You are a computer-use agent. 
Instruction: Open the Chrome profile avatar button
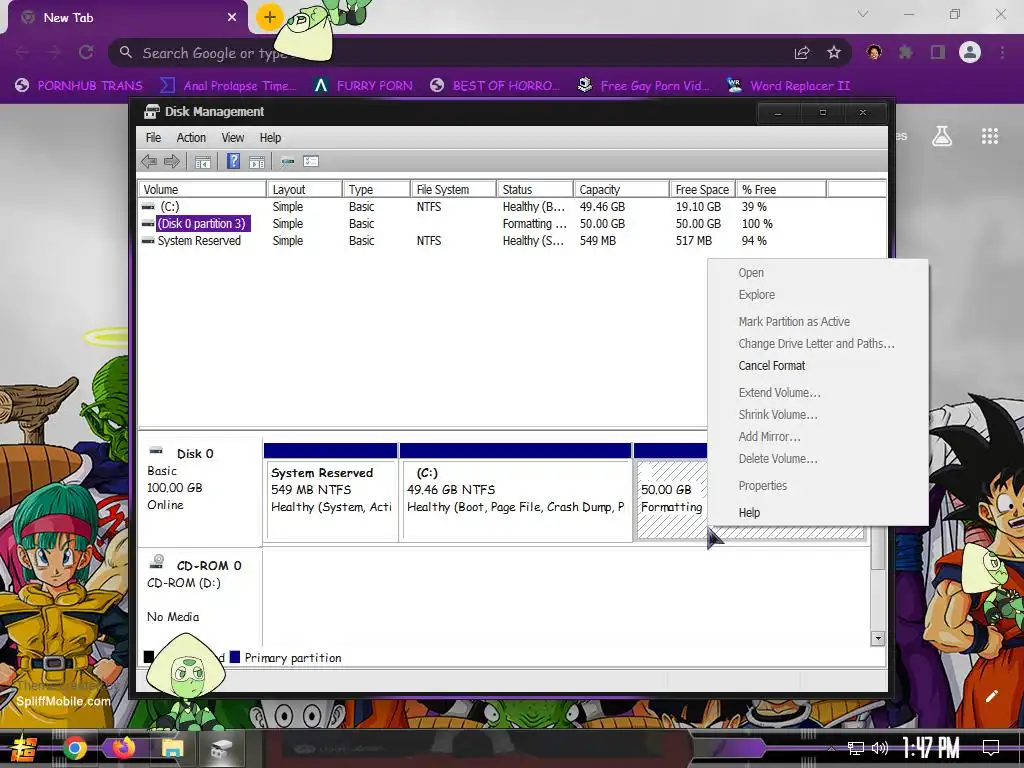tap(970, 52)
